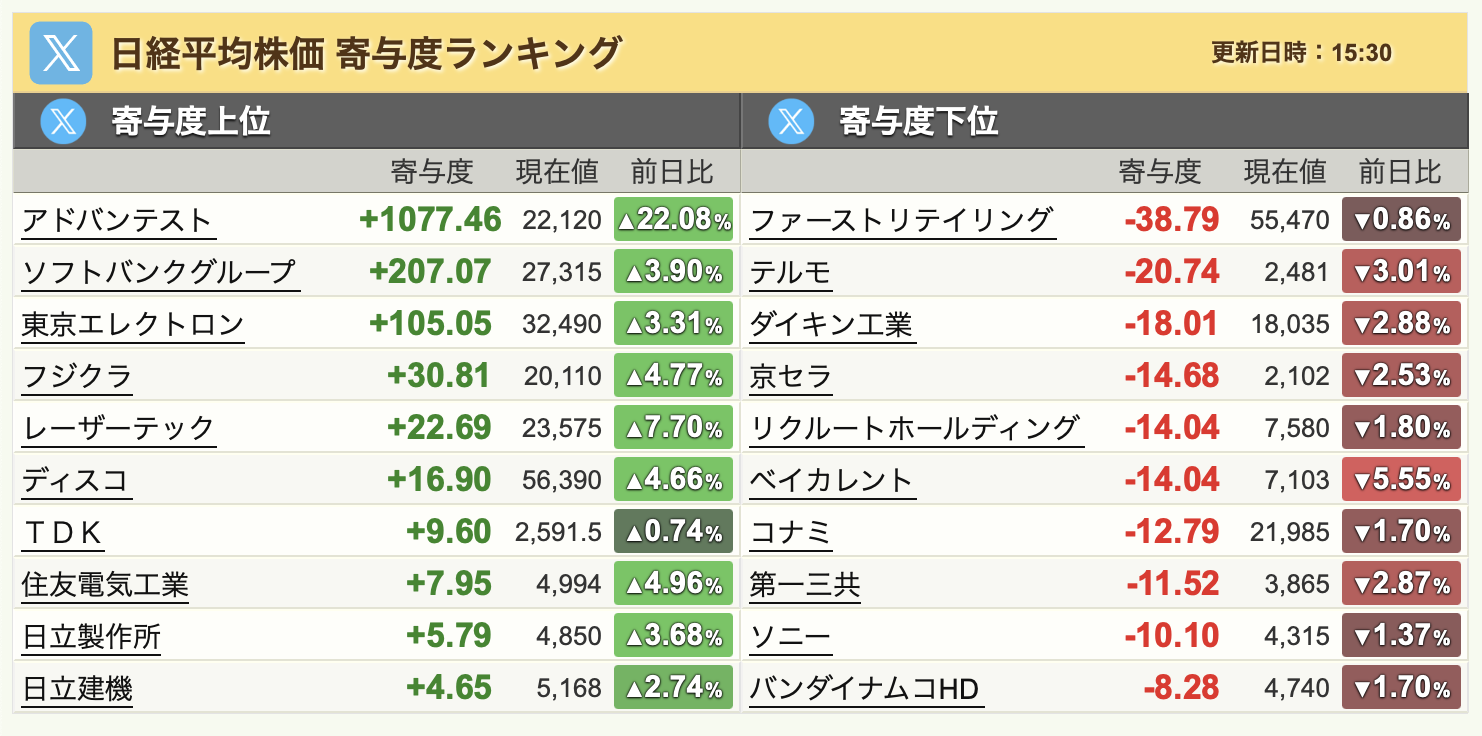Click the 寄与度 column header in 上位 table
Viewport: 1482px width, 736px height.
tap(431, 172)
